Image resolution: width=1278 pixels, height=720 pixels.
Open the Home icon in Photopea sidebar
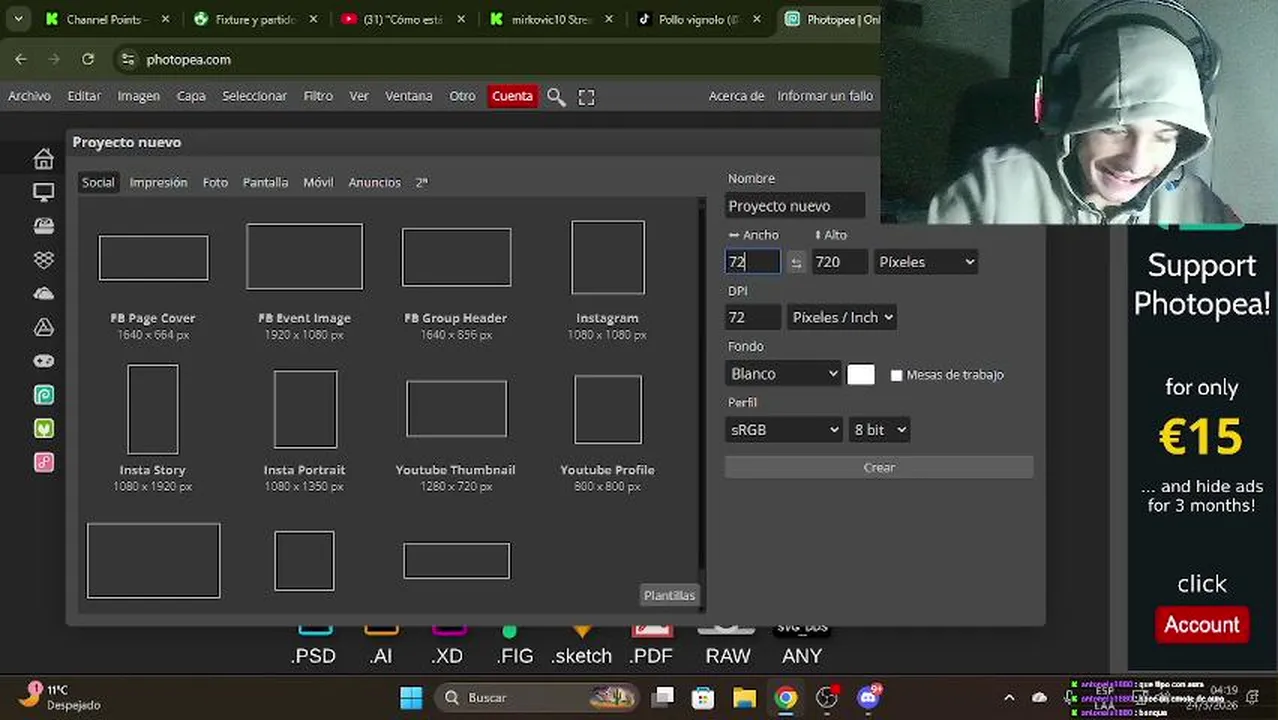pos(43,158)
